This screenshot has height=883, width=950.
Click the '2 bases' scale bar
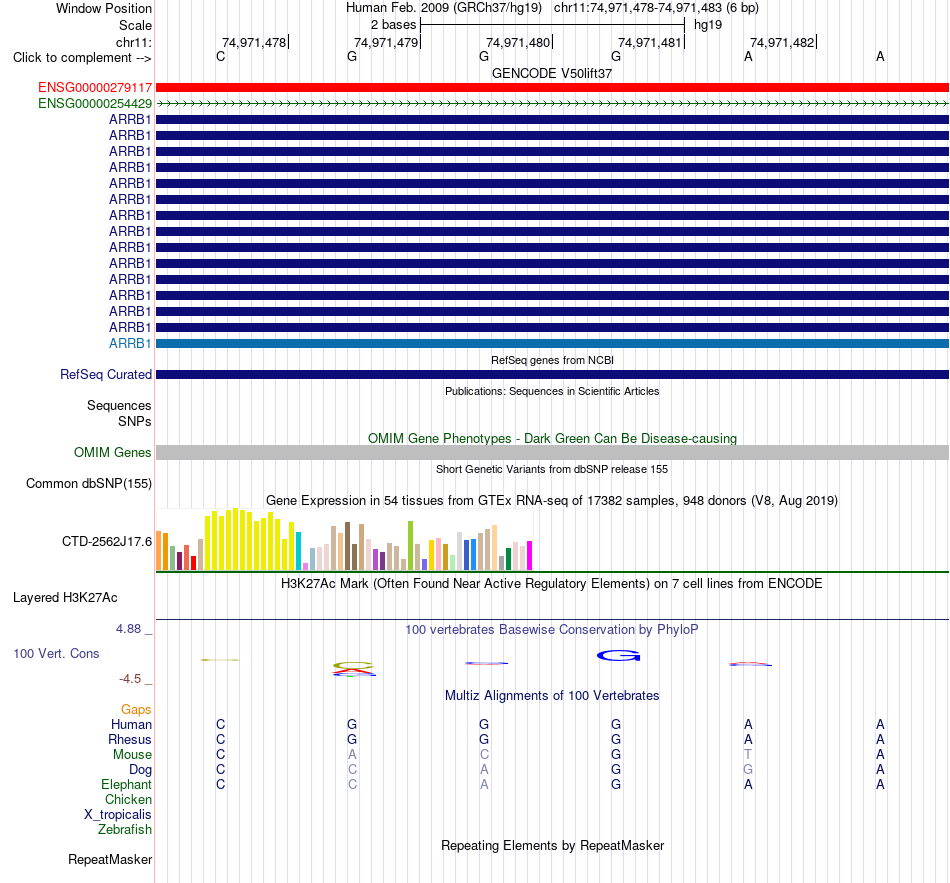pos(552,25)
